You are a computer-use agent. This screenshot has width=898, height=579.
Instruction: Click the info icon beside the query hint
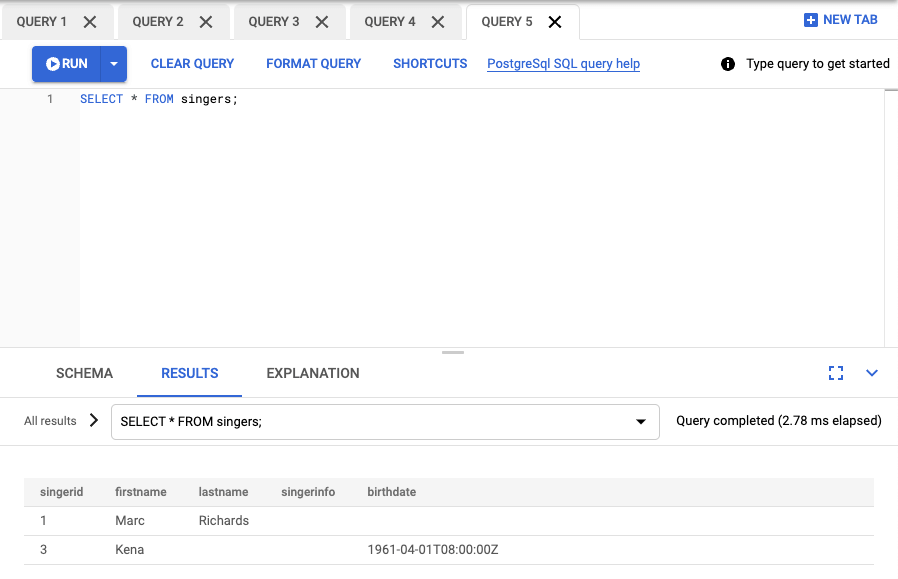[x=727, y=63]
